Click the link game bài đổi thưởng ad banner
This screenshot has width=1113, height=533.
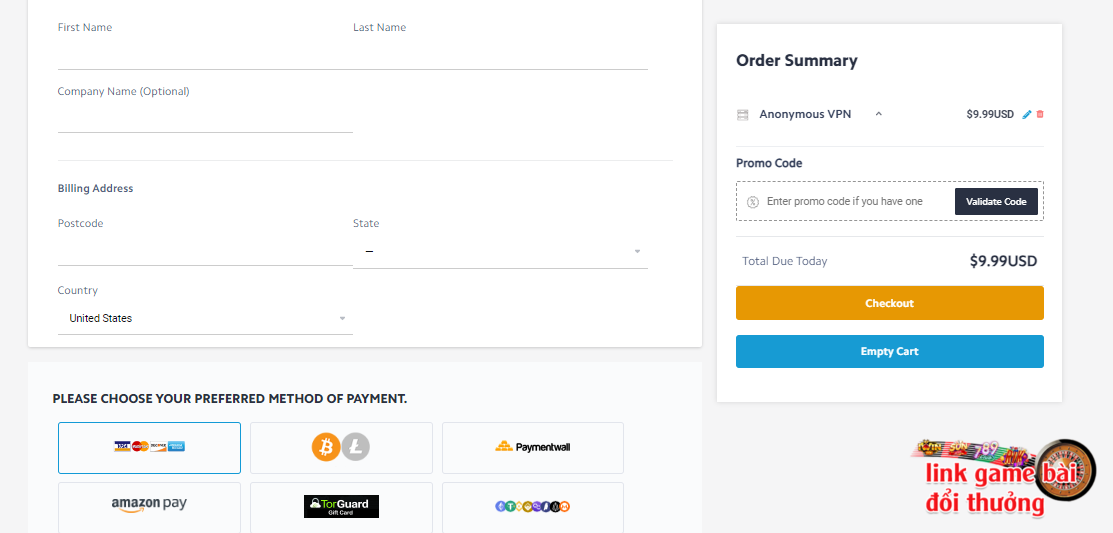point(1003,478)
